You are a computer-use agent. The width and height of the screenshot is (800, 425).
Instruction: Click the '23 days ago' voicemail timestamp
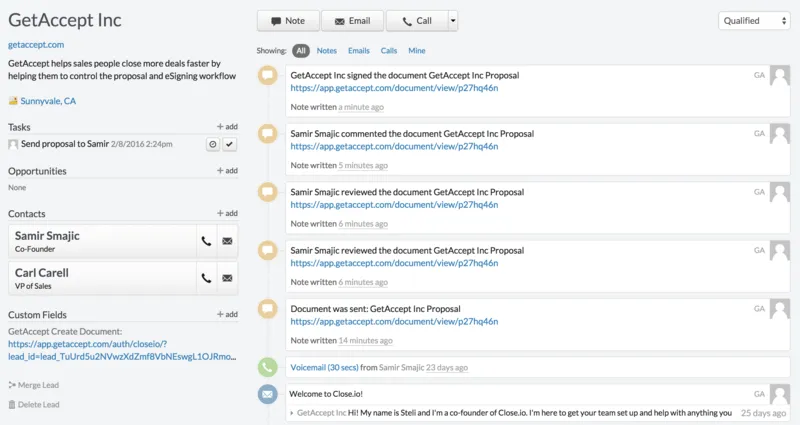point(447,367)
